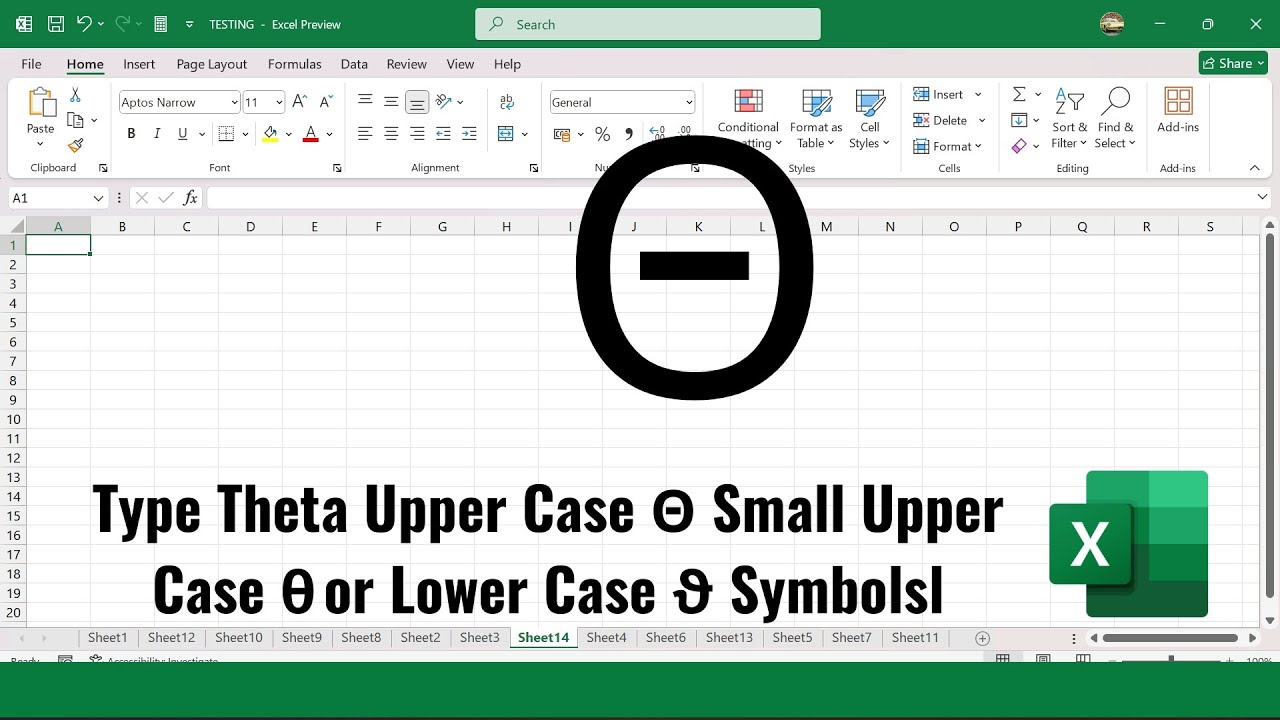The height and width of the screenshot is (720, 1280).
Task: Select the Sheet10 worksheet tab
Action: [239, 638]
